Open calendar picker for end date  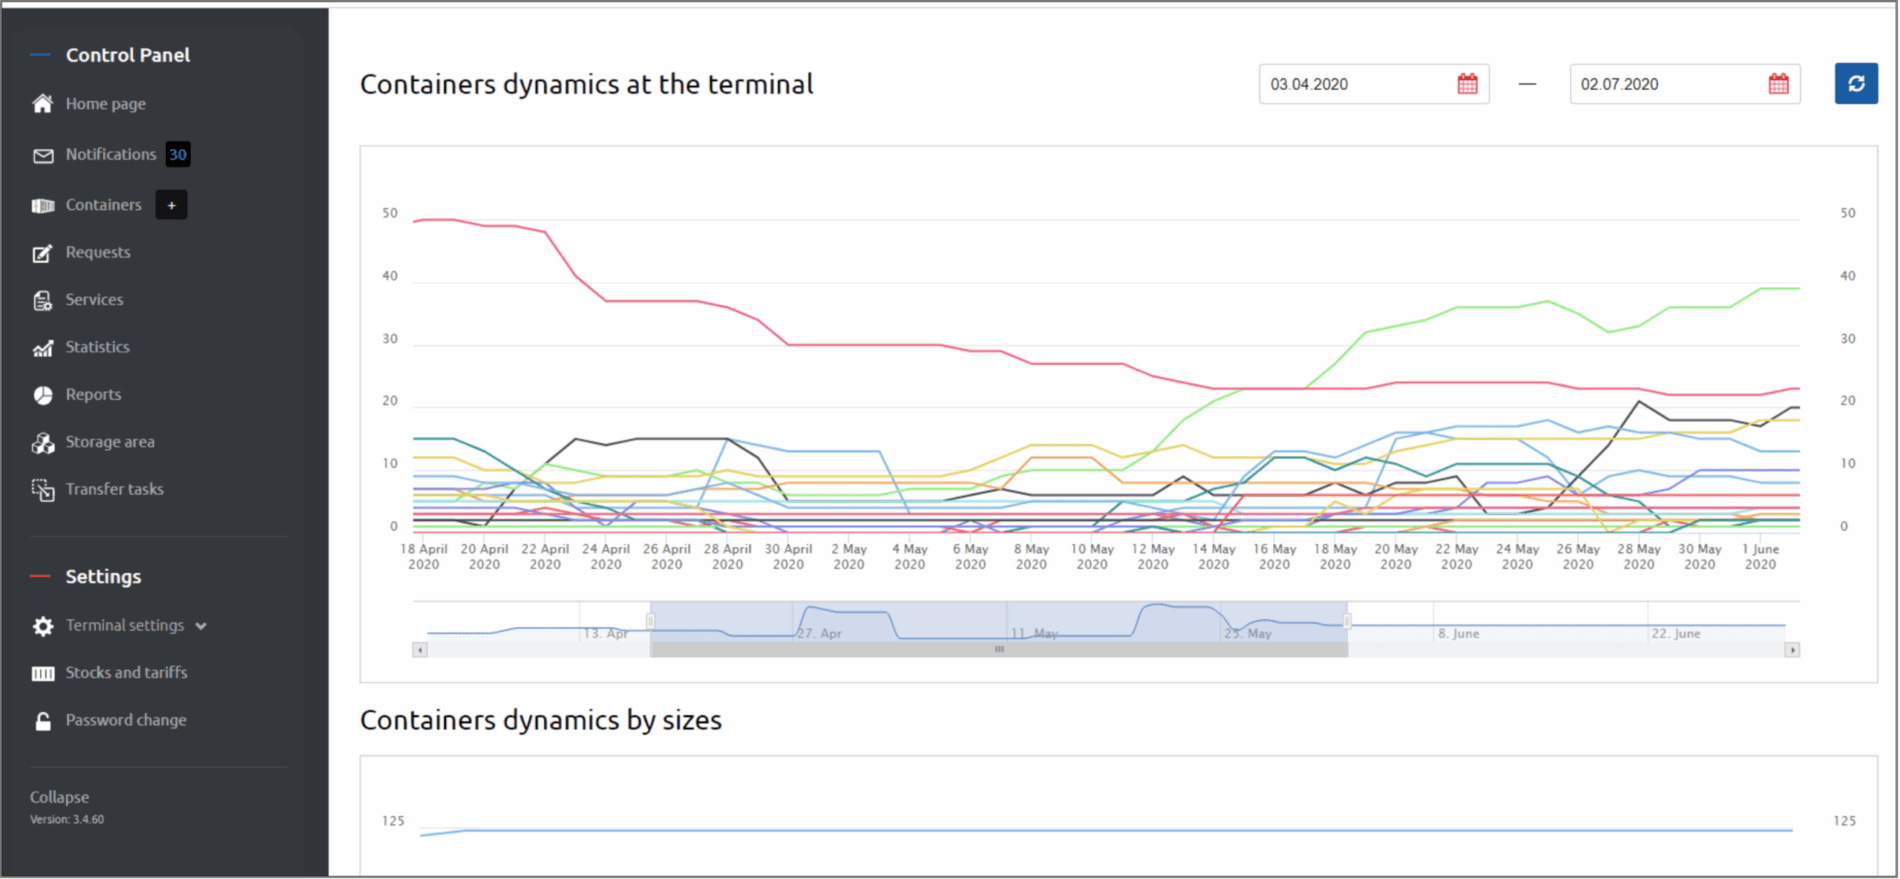[x=1778, y=84]
